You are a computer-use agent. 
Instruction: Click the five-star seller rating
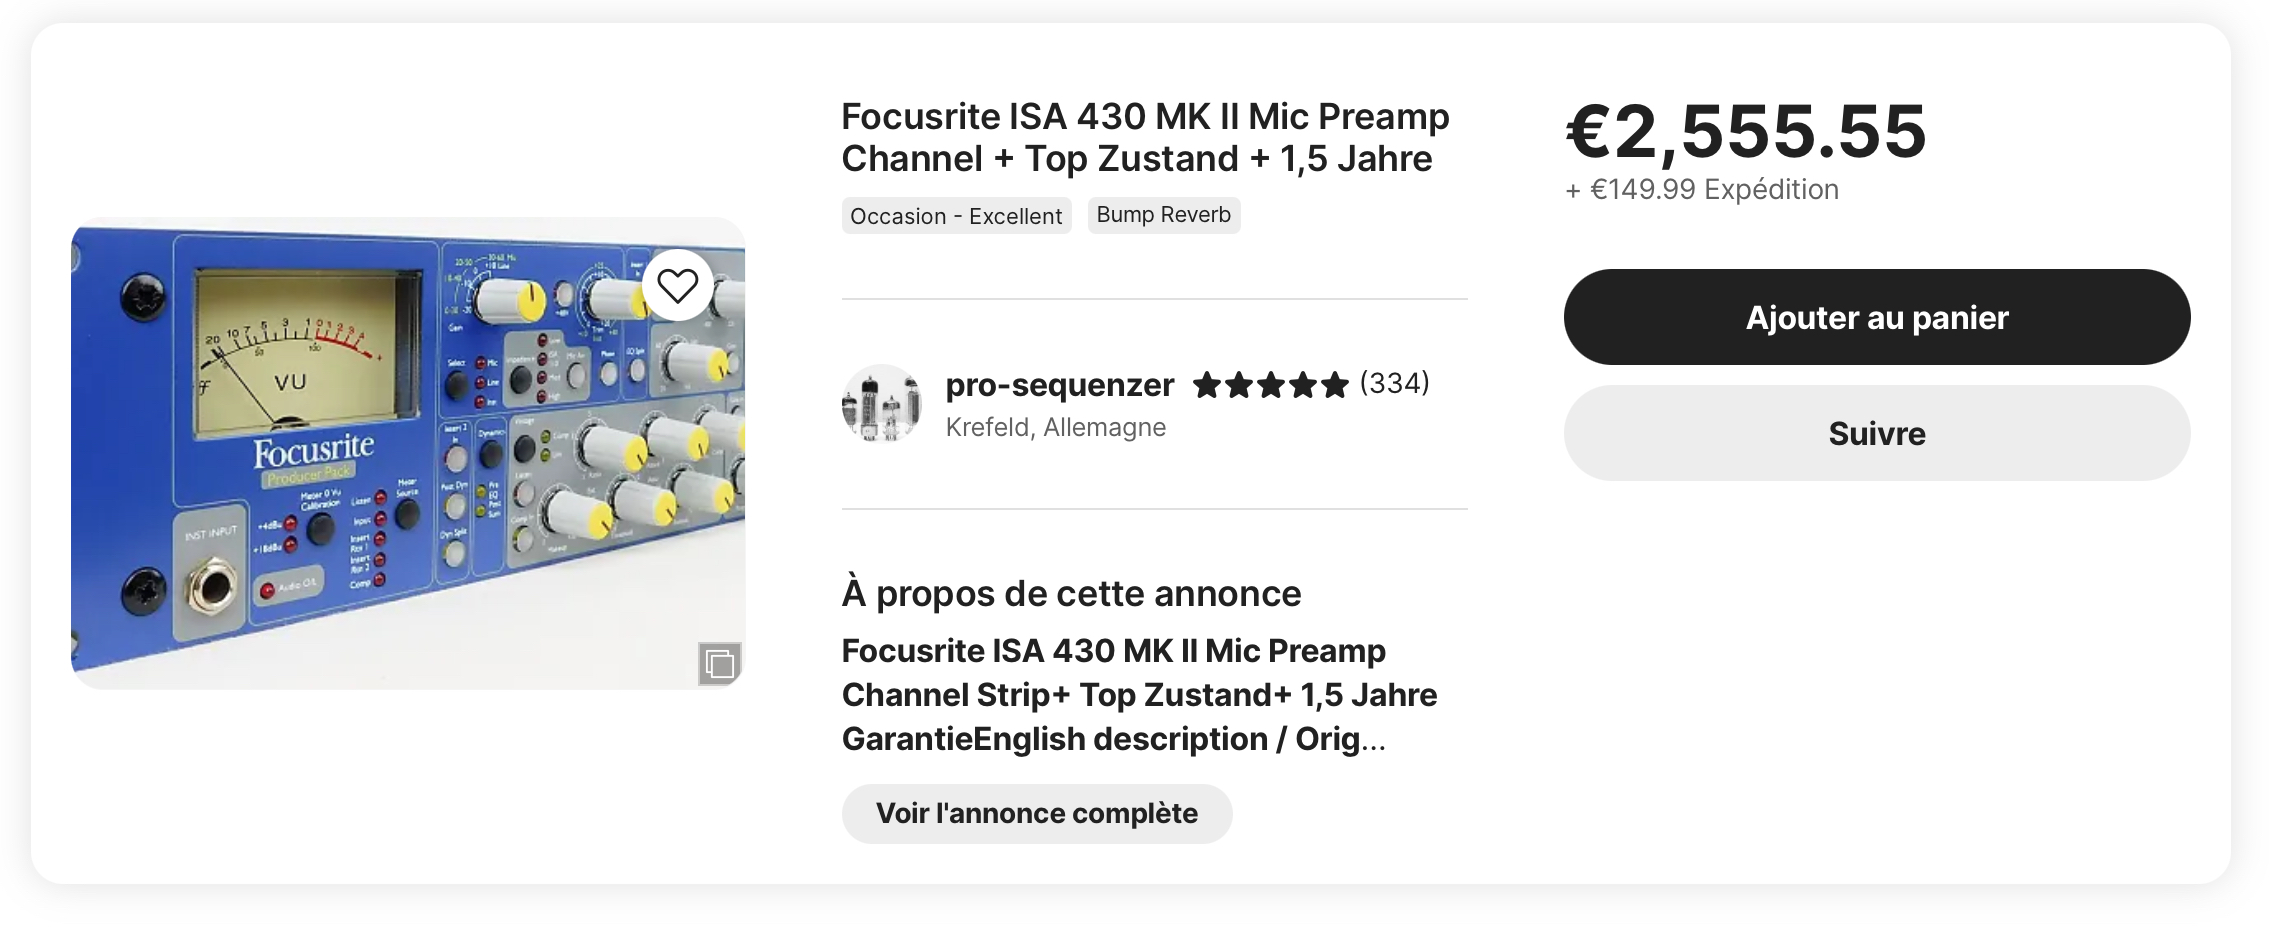1270,385
